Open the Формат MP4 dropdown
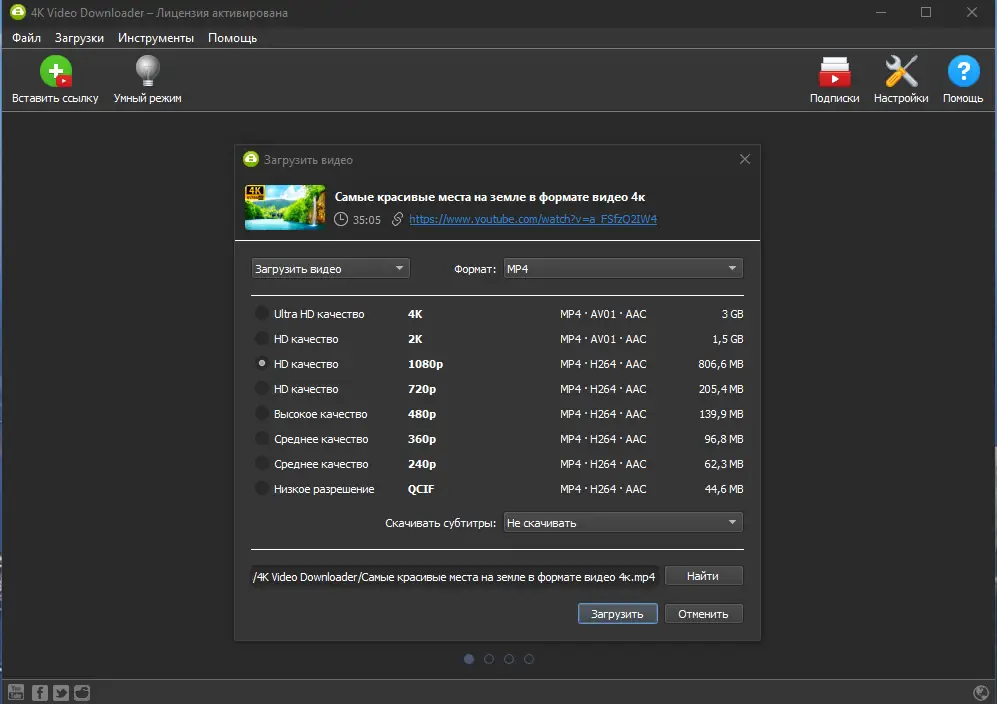Viewport: 997px width, 704px height. [x=623, y=268]
